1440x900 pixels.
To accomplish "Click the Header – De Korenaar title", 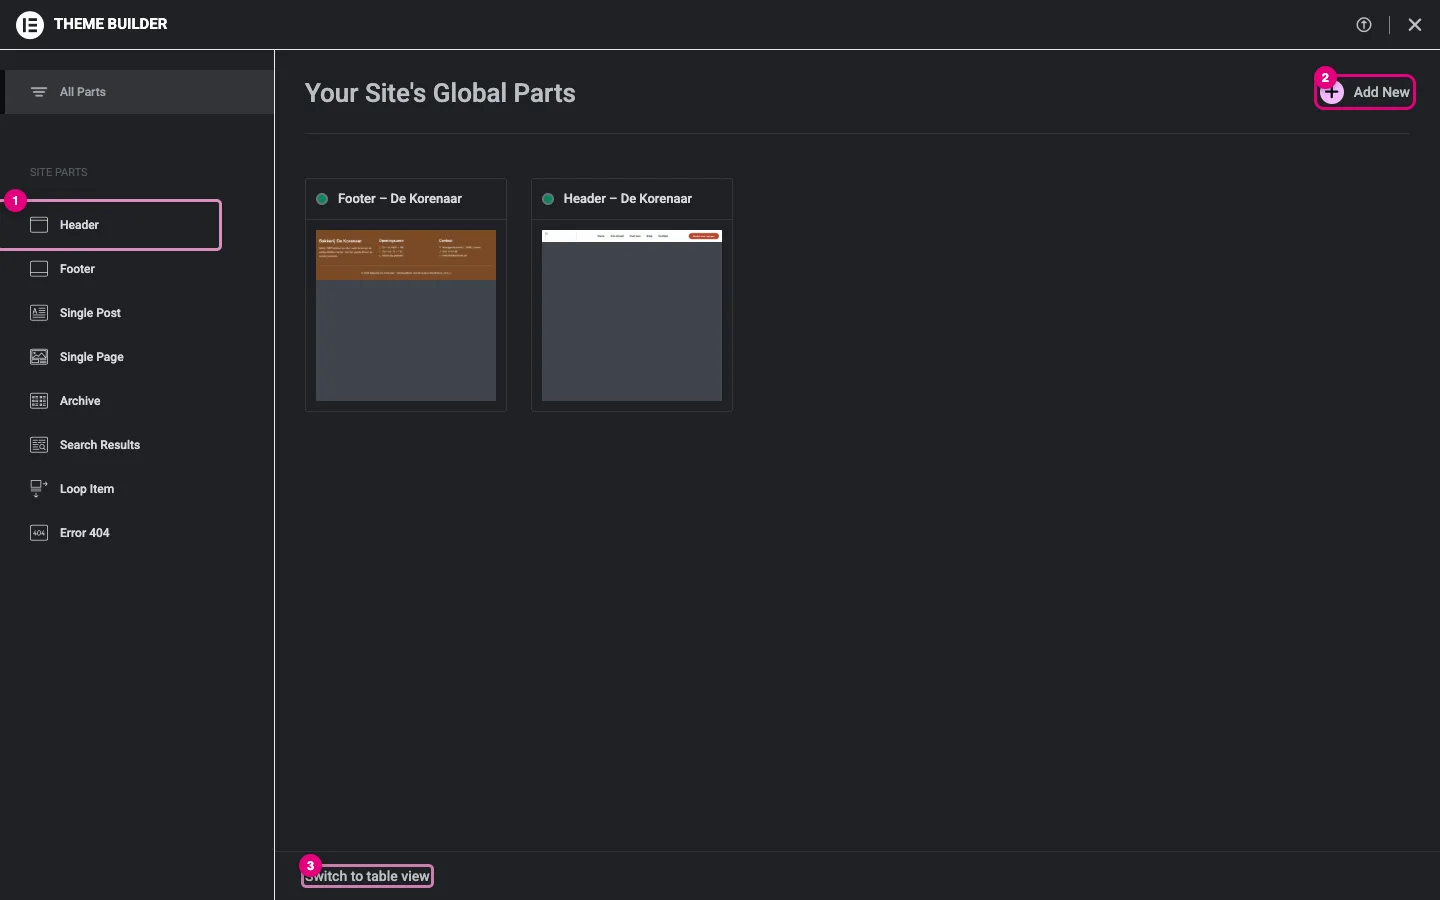I will [628, 199].
